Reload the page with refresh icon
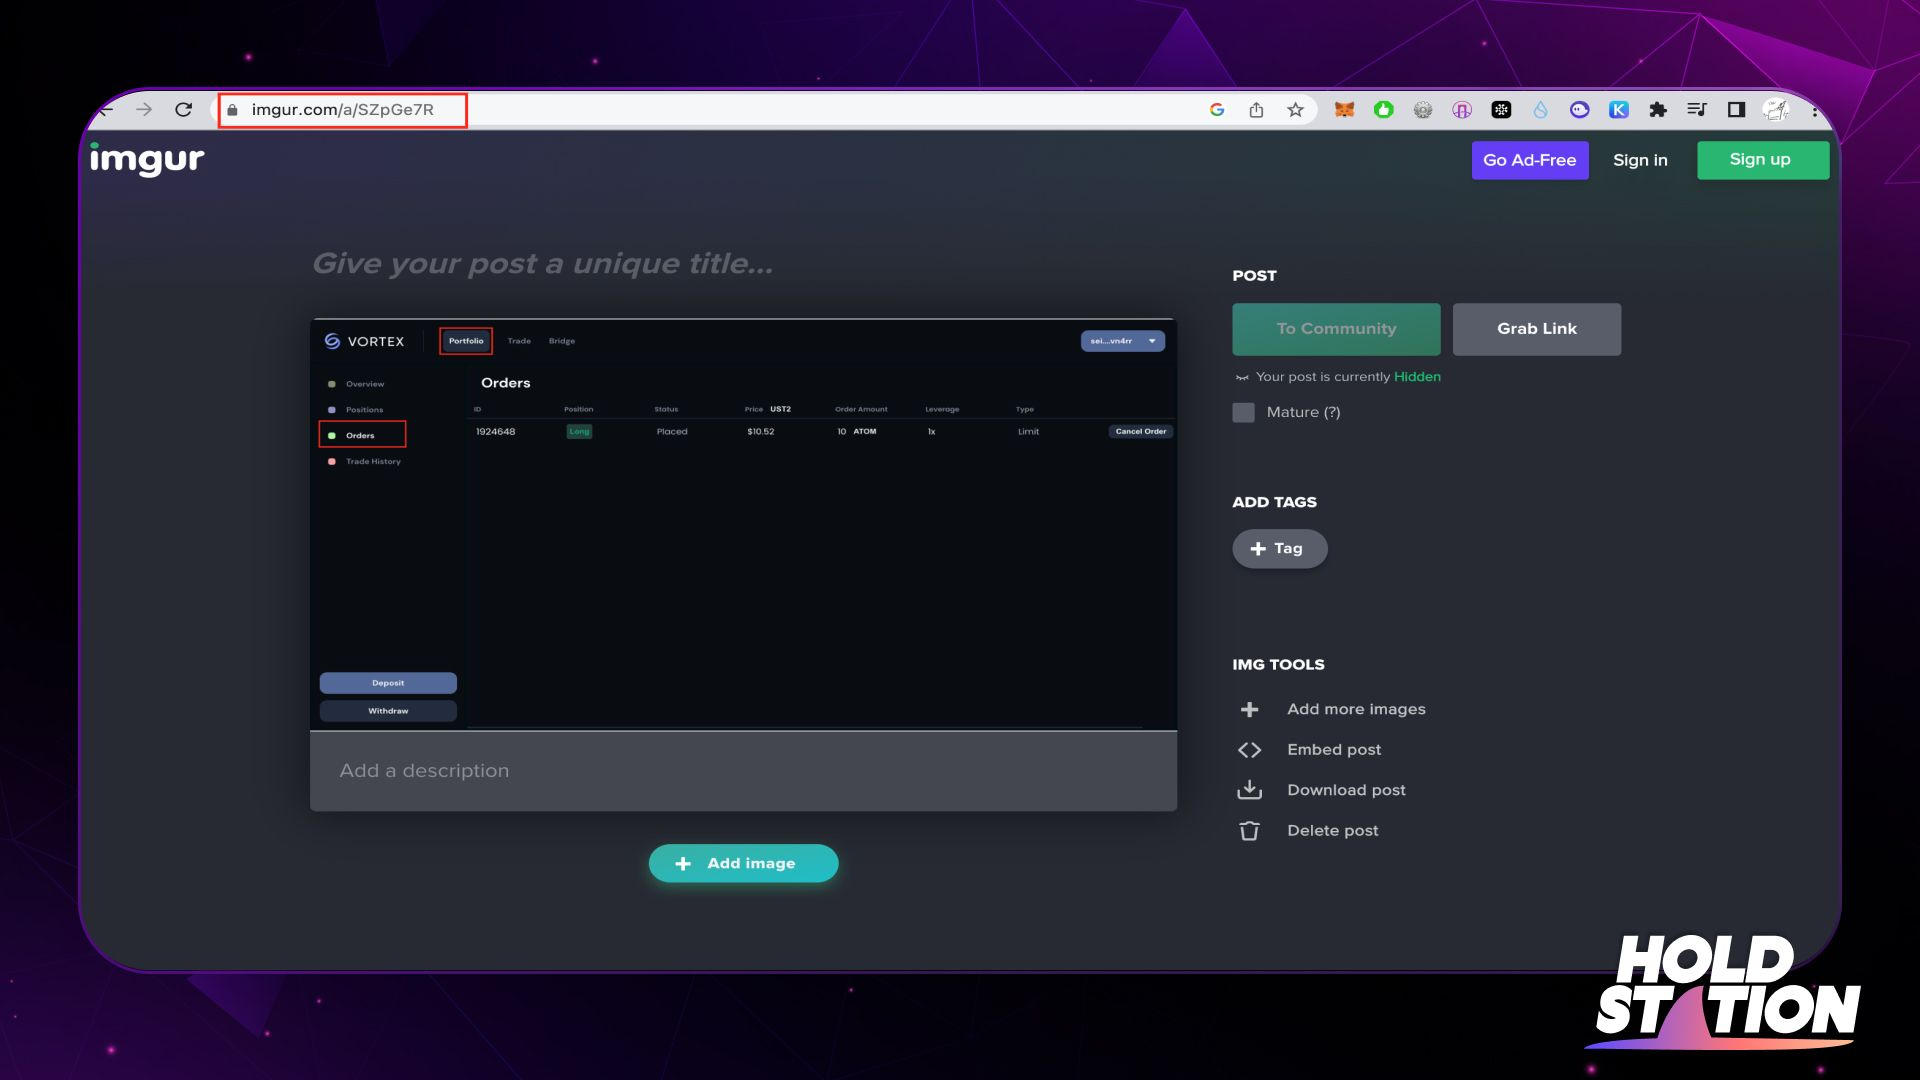 coord(183,110)
